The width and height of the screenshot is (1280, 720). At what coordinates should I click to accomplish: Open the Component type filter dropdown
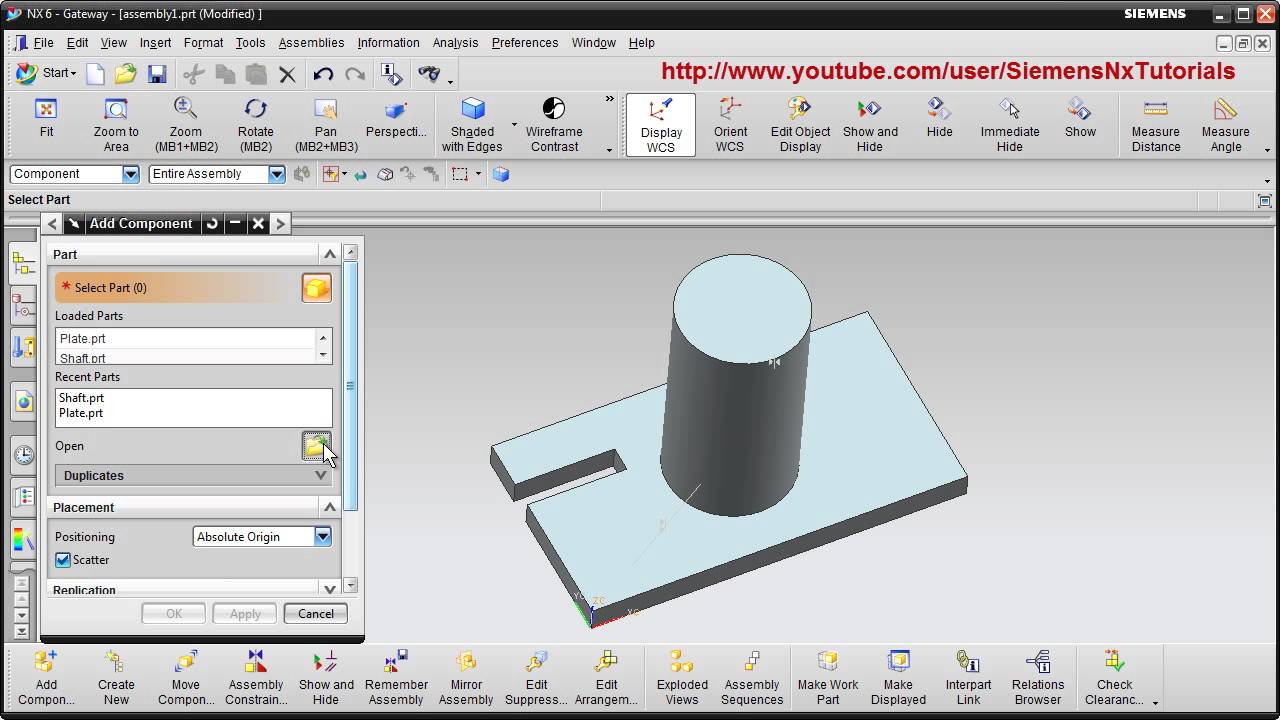click(131, 174)
